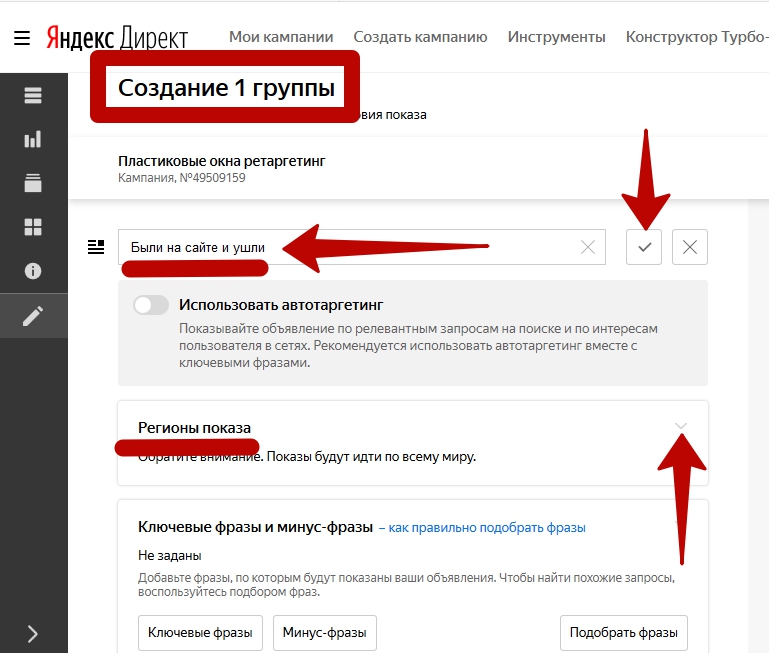Expand the sidebar with bottom chevron
Viewport: 769px width, 653px height.
pyautogui.click(x=32, y=634)
